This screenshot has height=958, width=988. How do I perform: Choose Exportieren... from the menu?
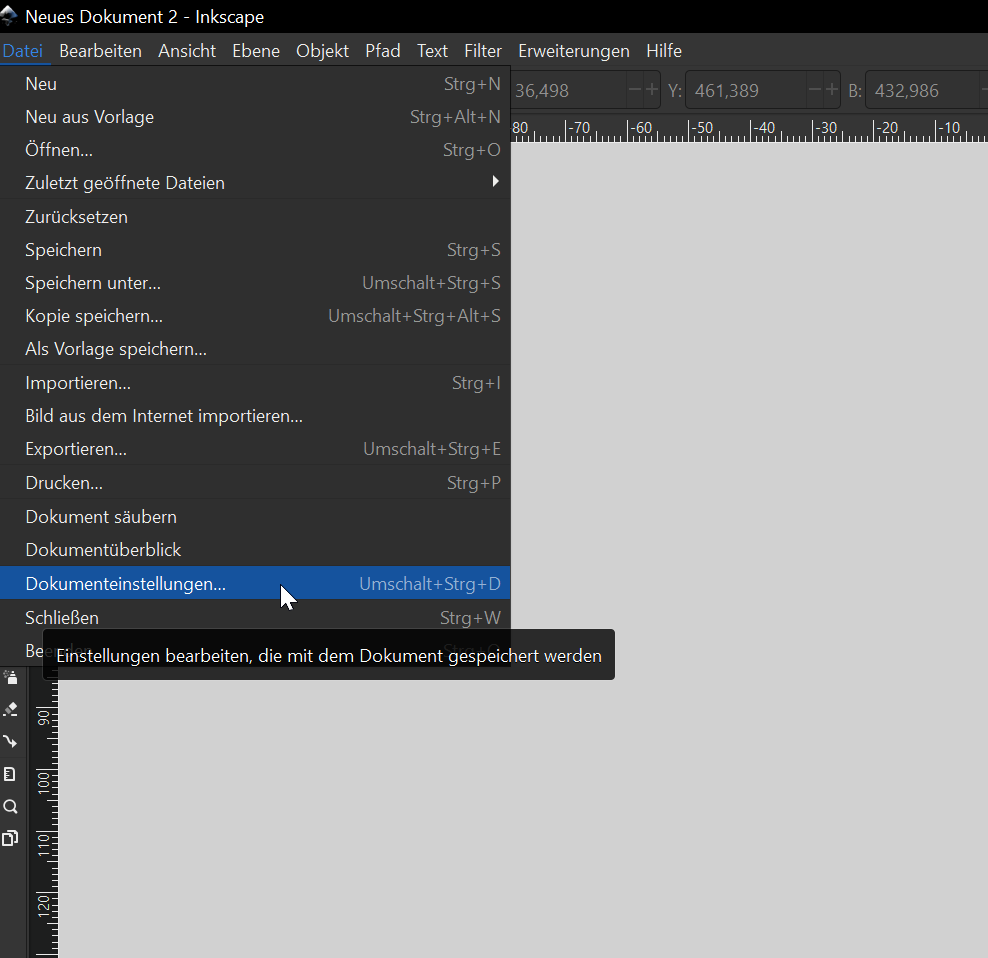[x=255, y=449]
